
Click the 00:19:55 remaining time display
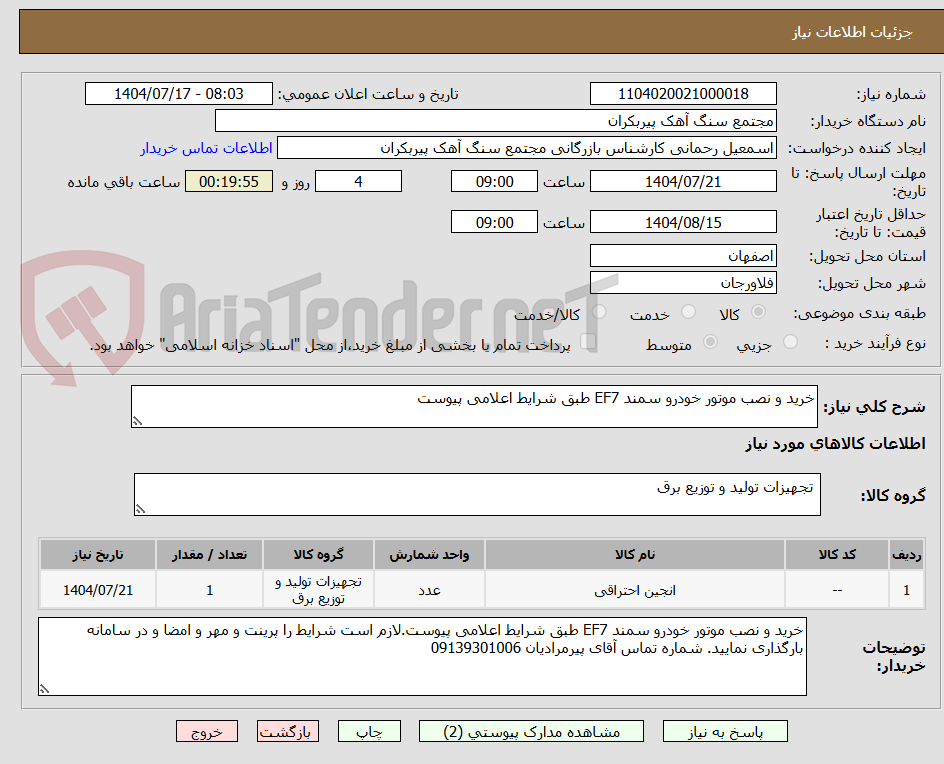pyautogui.click(x=228, y=181)
